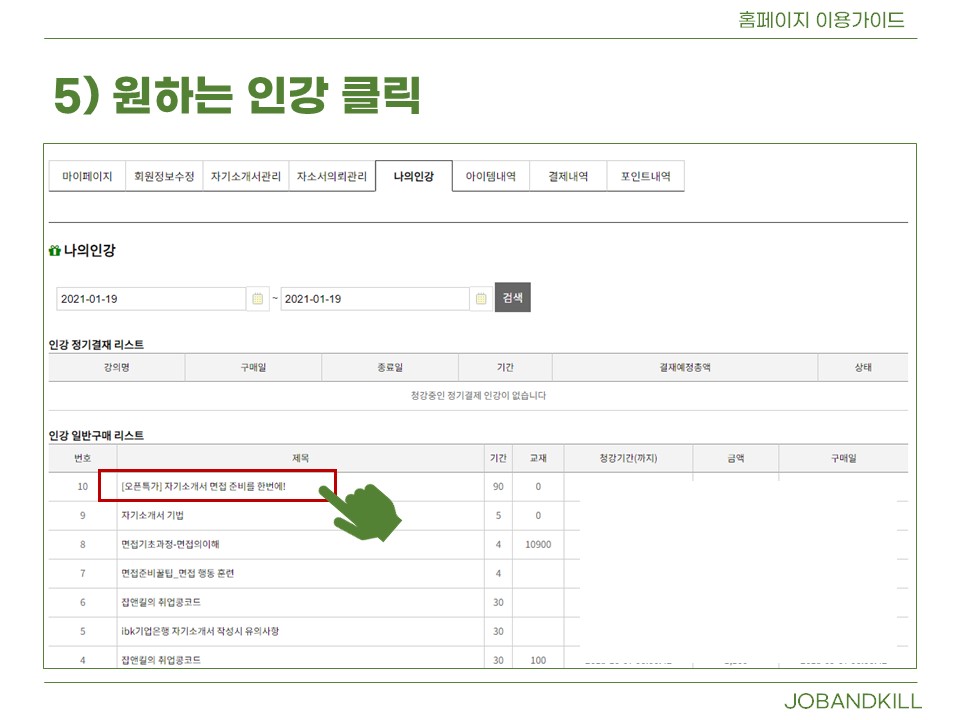Open the ibk기업은행 자기소개서 작성시 유의사항 lecture
Viewport: 960px width, 720px height.
(x=200, y=632)
